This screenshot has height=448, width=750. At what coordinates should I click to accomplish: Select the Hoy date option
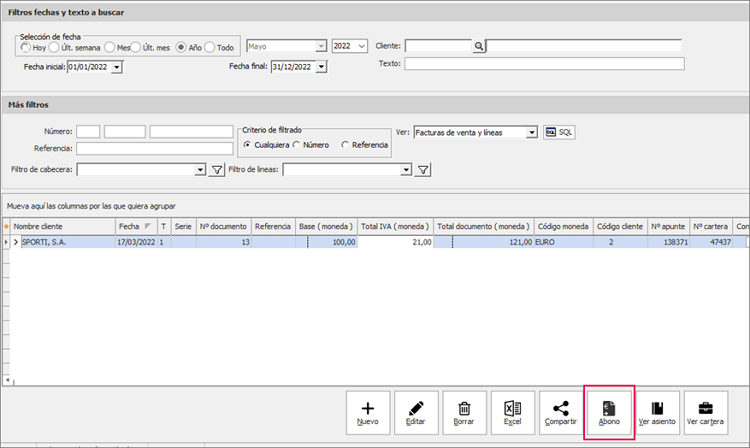(x=25, y=47)
